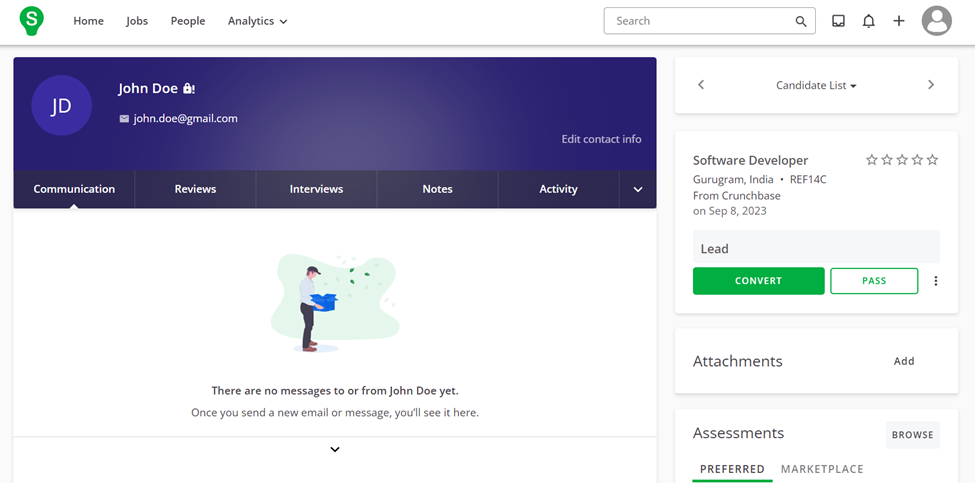Click Edit contact info
975x483 pixels.
pos(601,139)
